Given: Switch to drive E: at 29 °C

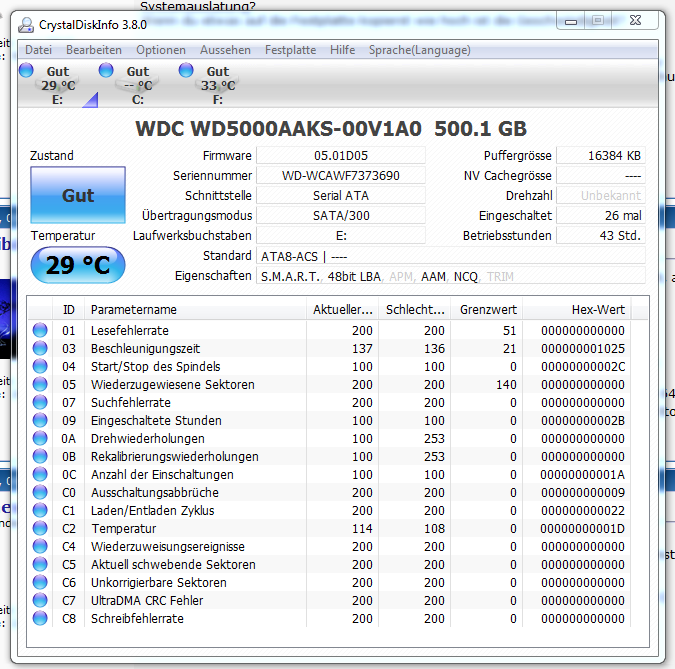Looking at the screenshot, I should [58, 85].
